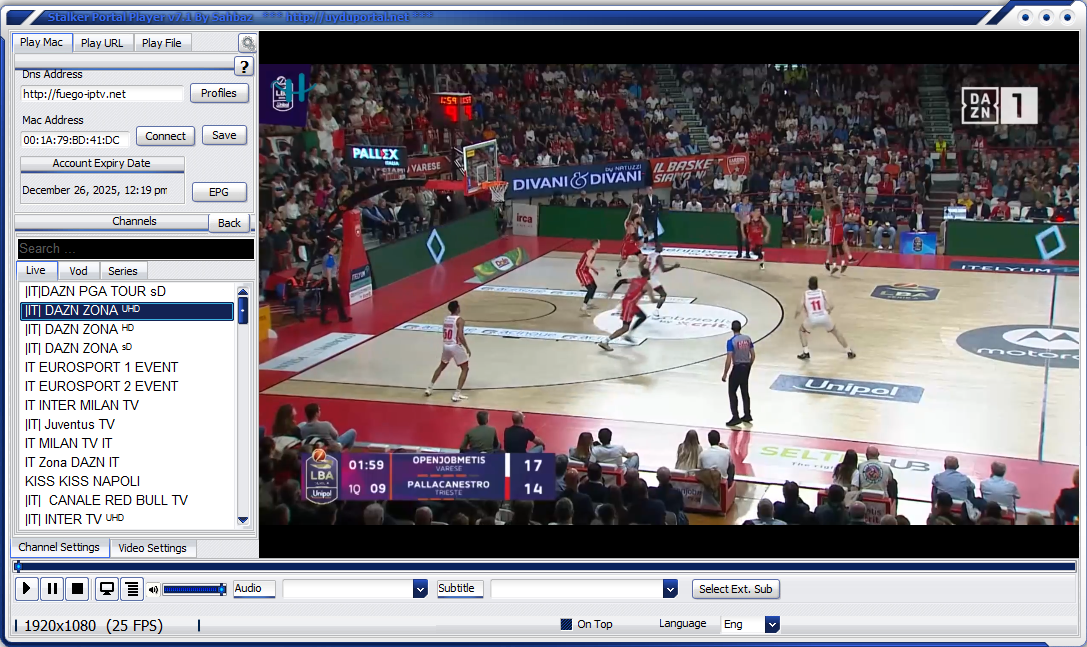Select channel IT EUROSPORT 2 EVENT
Image resolution: width=1087 pixels, height=647 pixels.
(128, 386)
